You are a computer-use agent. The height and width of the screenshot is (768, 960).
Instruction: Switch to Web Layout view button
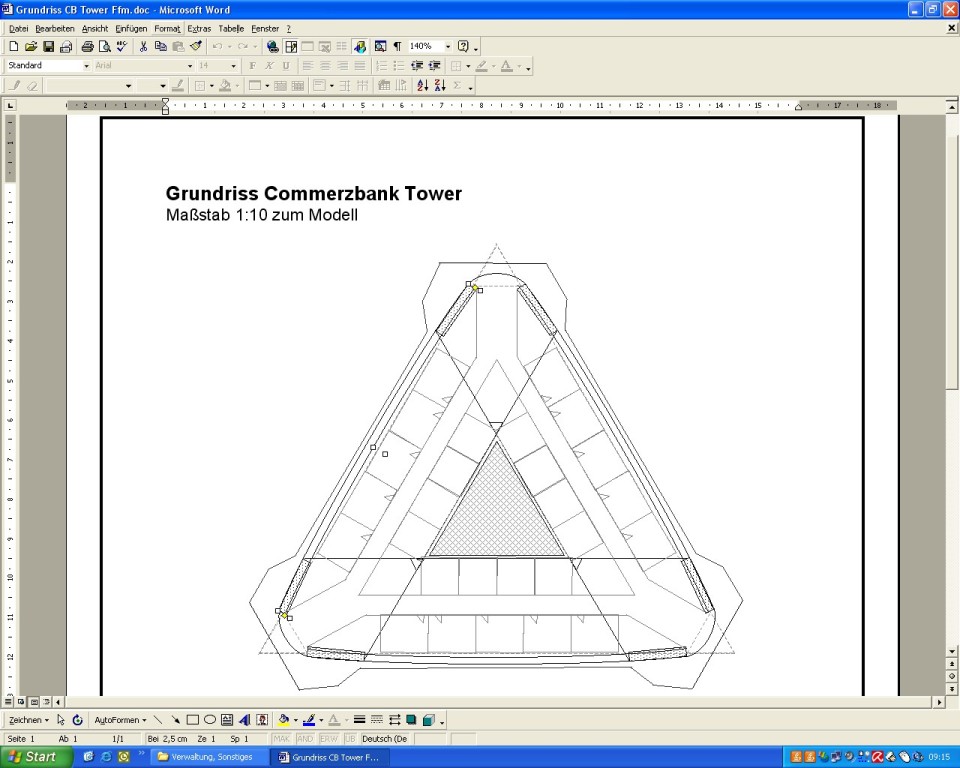pyautogui.click(x=21, y=702)
